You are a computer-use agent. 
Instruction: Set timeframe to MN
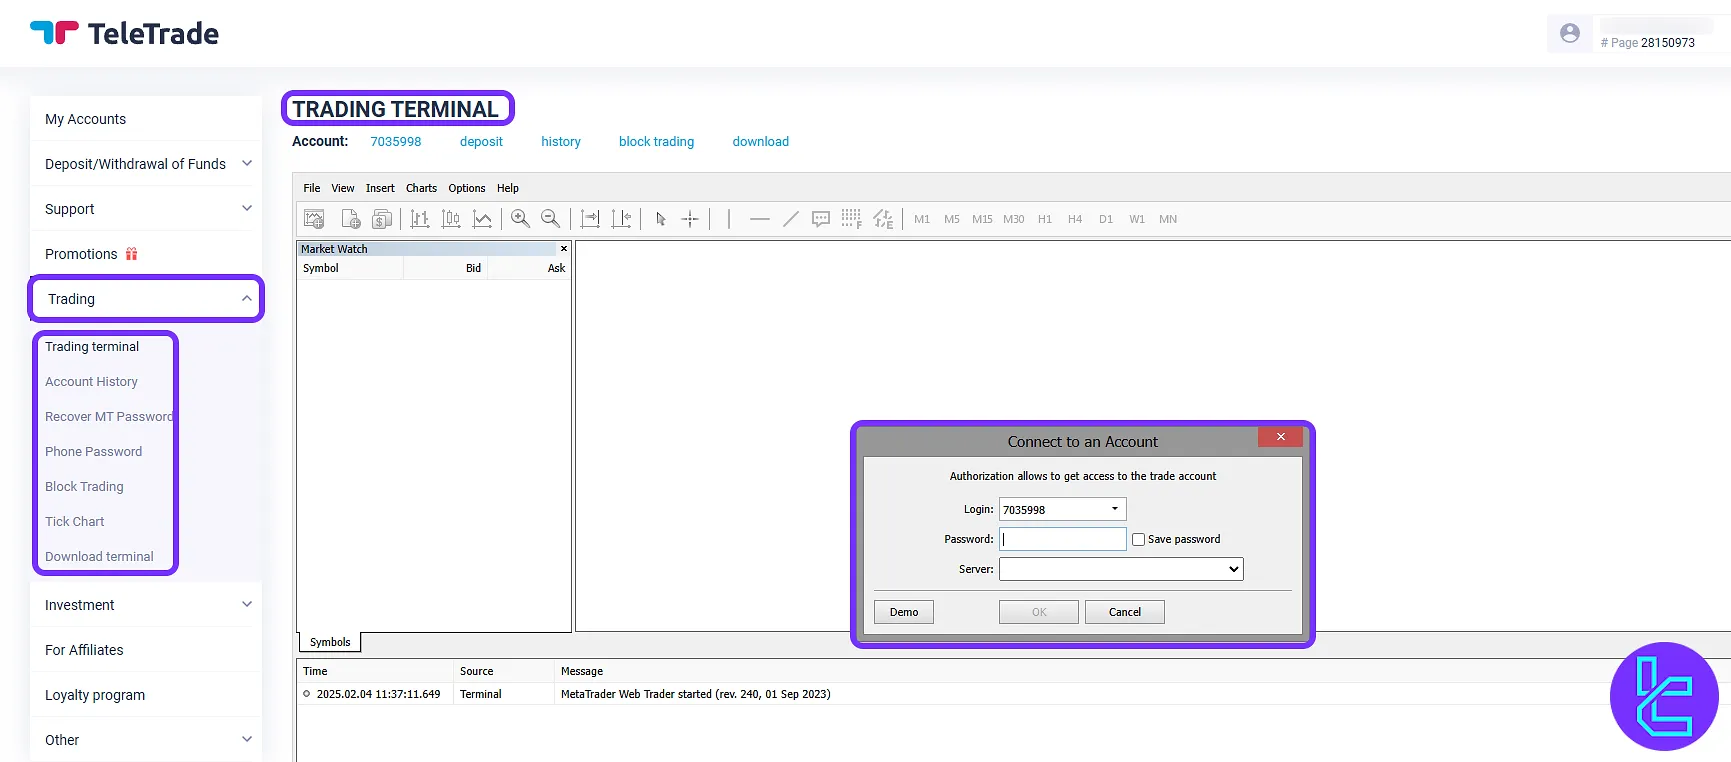point(1168,219)
